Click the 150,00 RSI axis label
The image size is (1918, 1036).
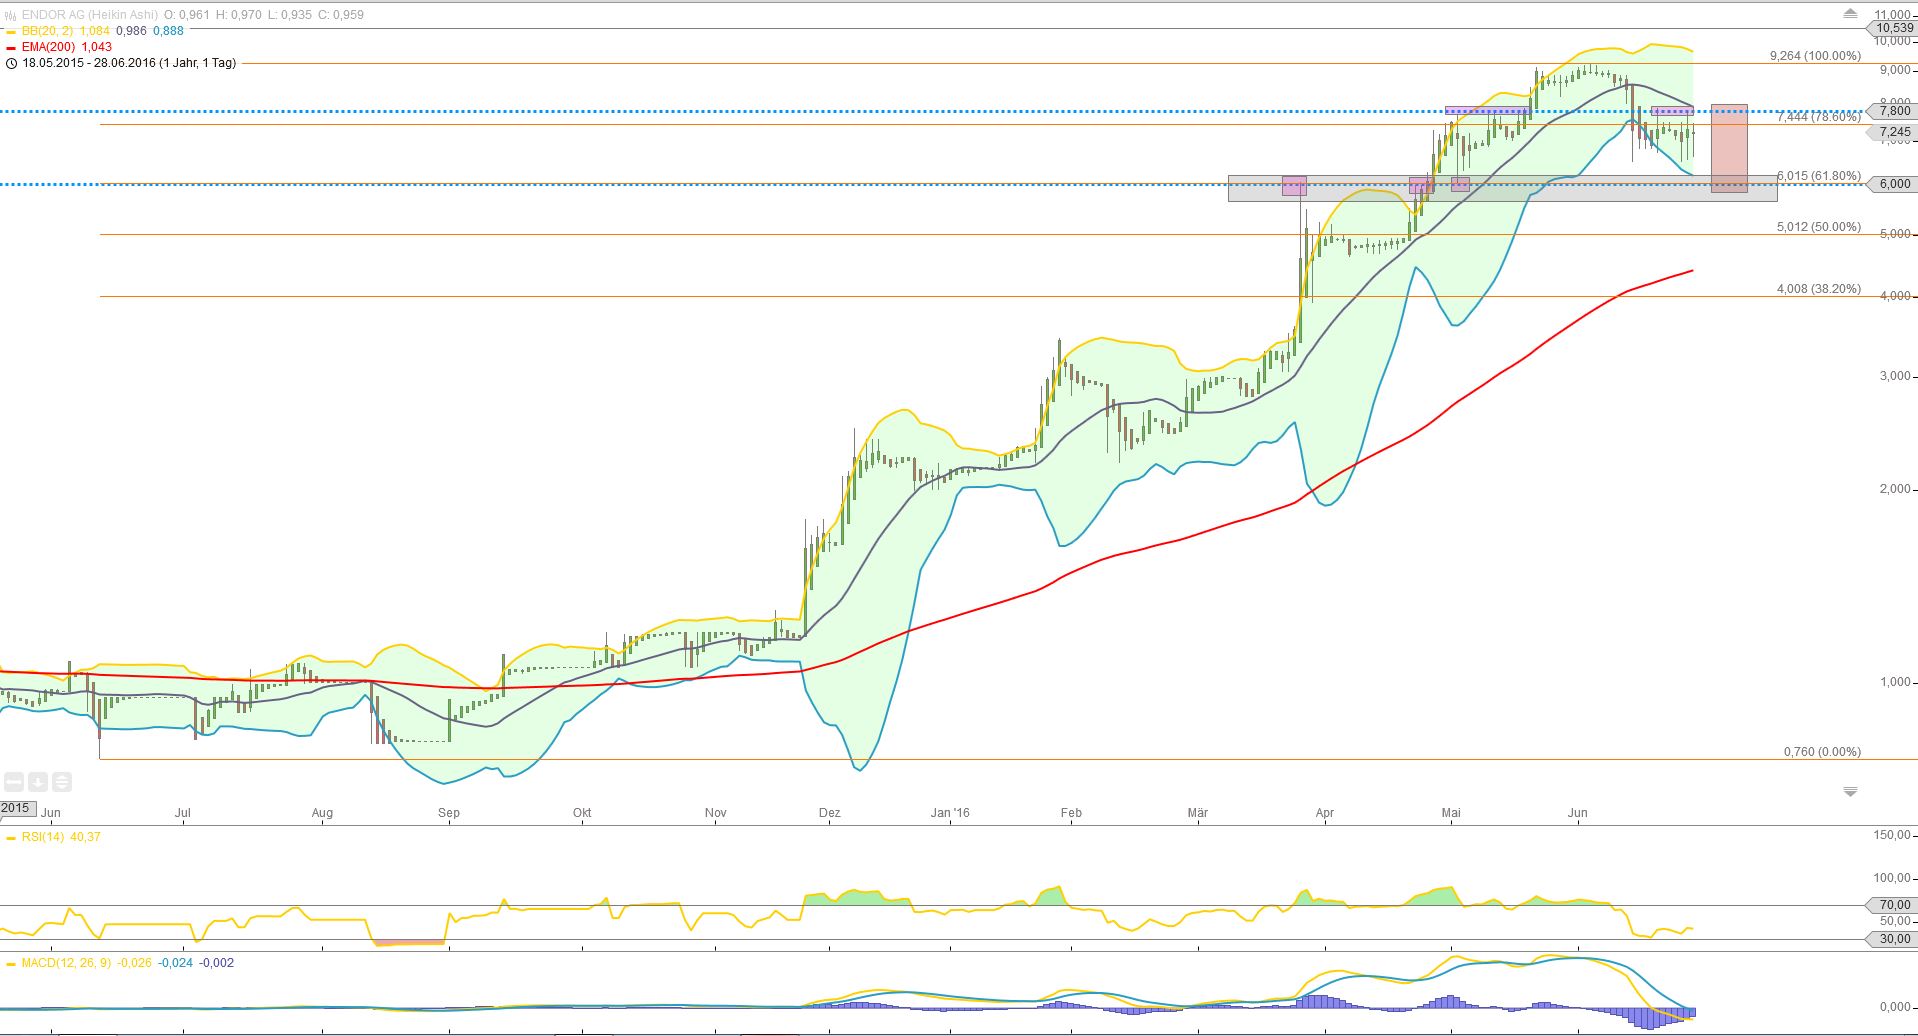(1893, 835)
